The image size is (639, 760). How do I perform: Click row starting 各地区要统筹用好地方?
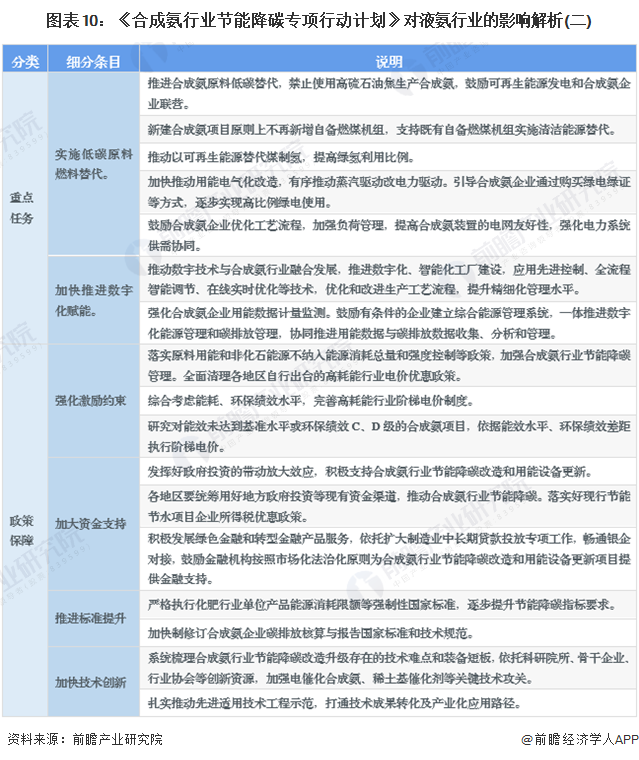pos(388,507)
